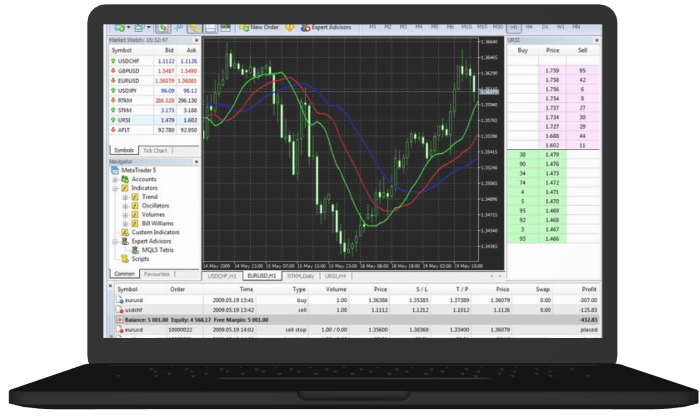Screen dimensions: 700x416
Task: Select the W1 timeframe button
Action: 560,27
